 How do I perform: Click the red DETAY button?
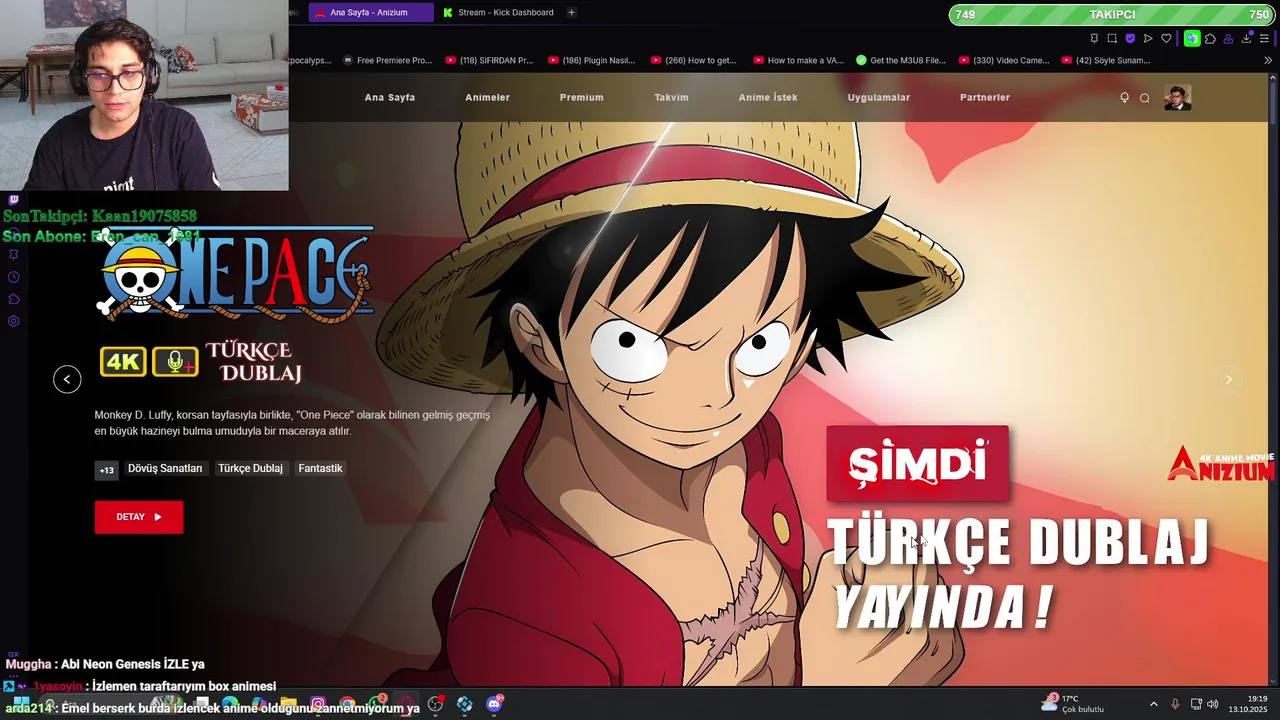139,517
